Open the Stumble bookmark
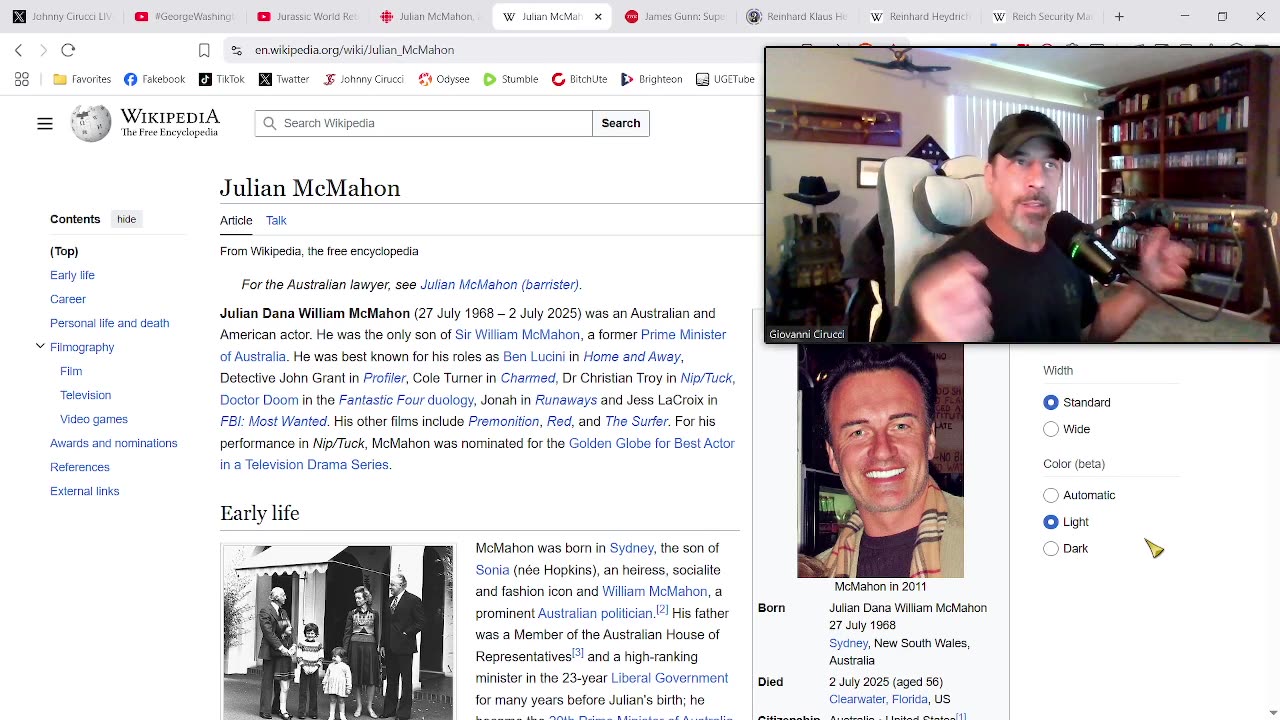1280x720 pixels. point(510,79)
